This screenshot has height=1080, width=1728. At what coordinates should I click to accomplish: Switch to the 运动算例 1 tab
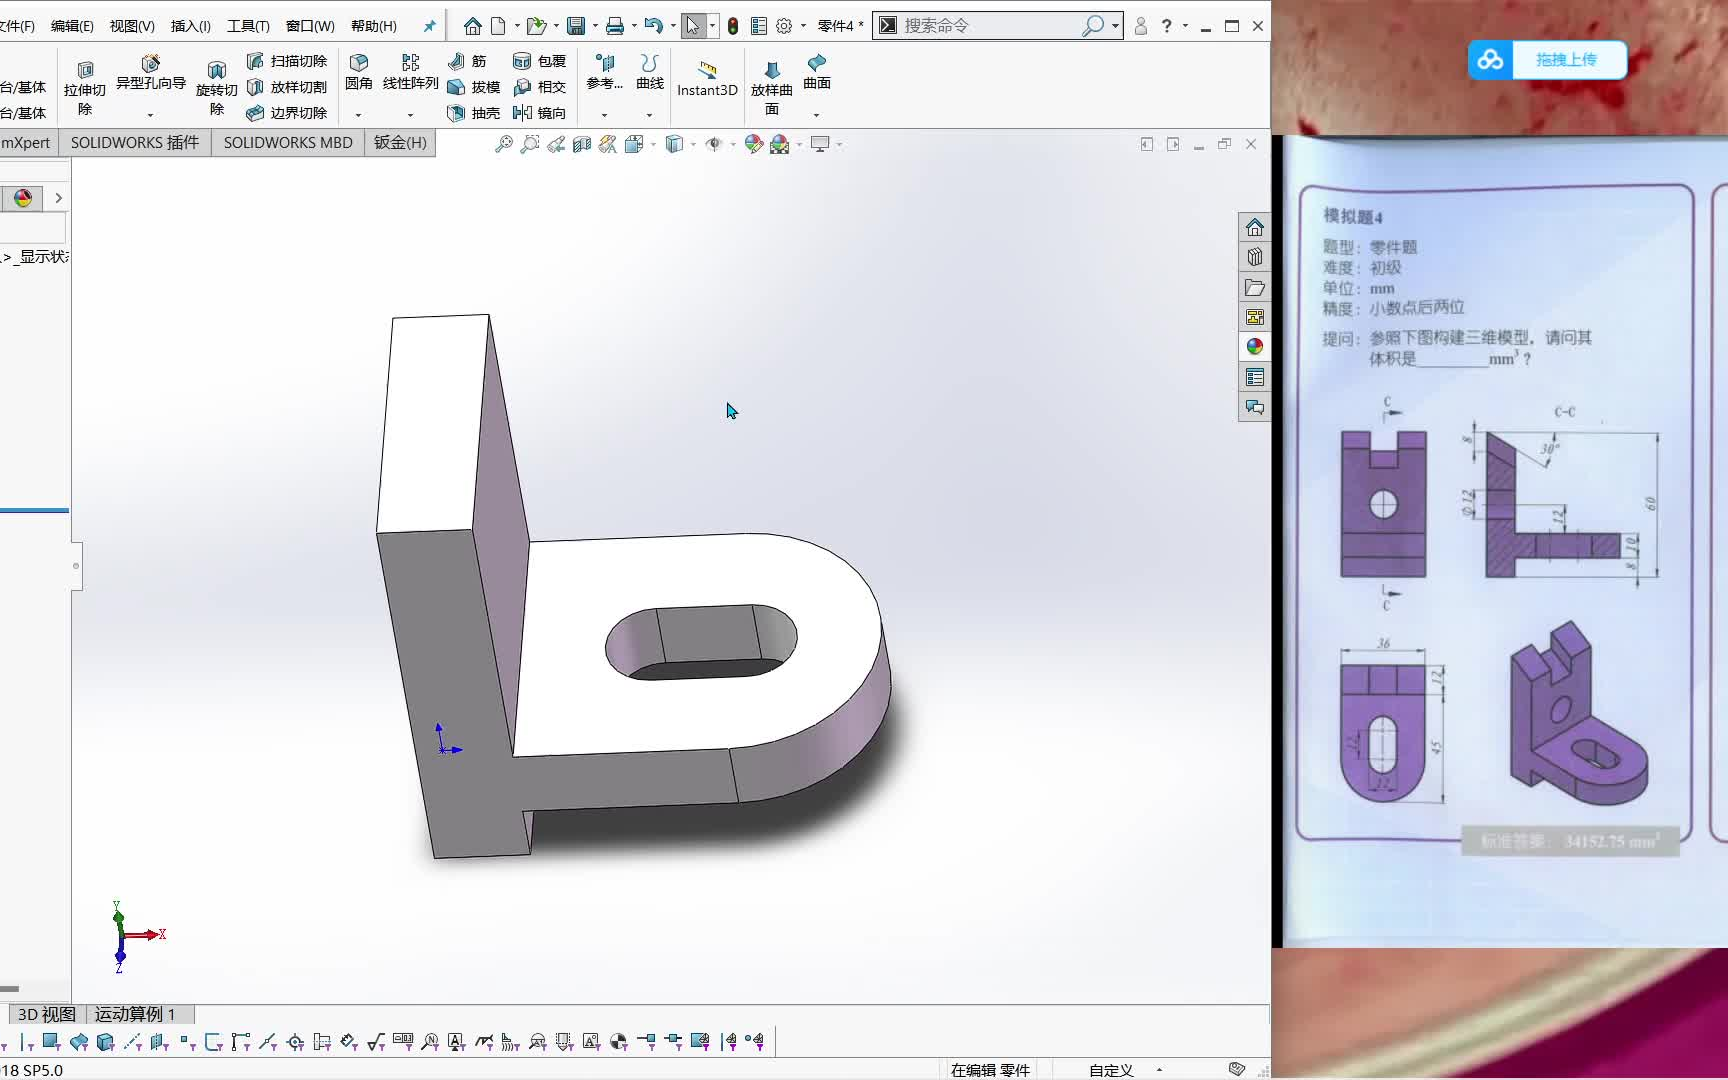(135, 1014)
